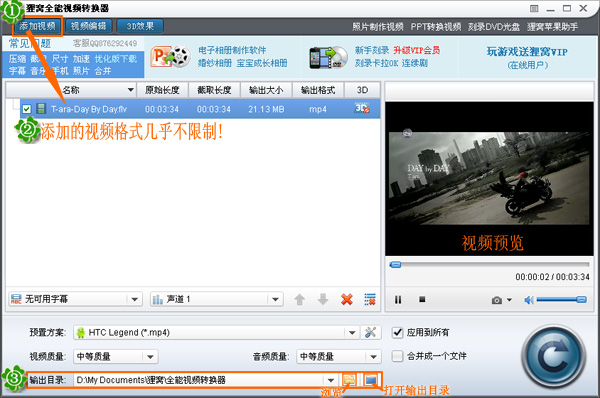
Task: Click the 连续剧 link
Action: pyautogui.click(x=415, y=63)
